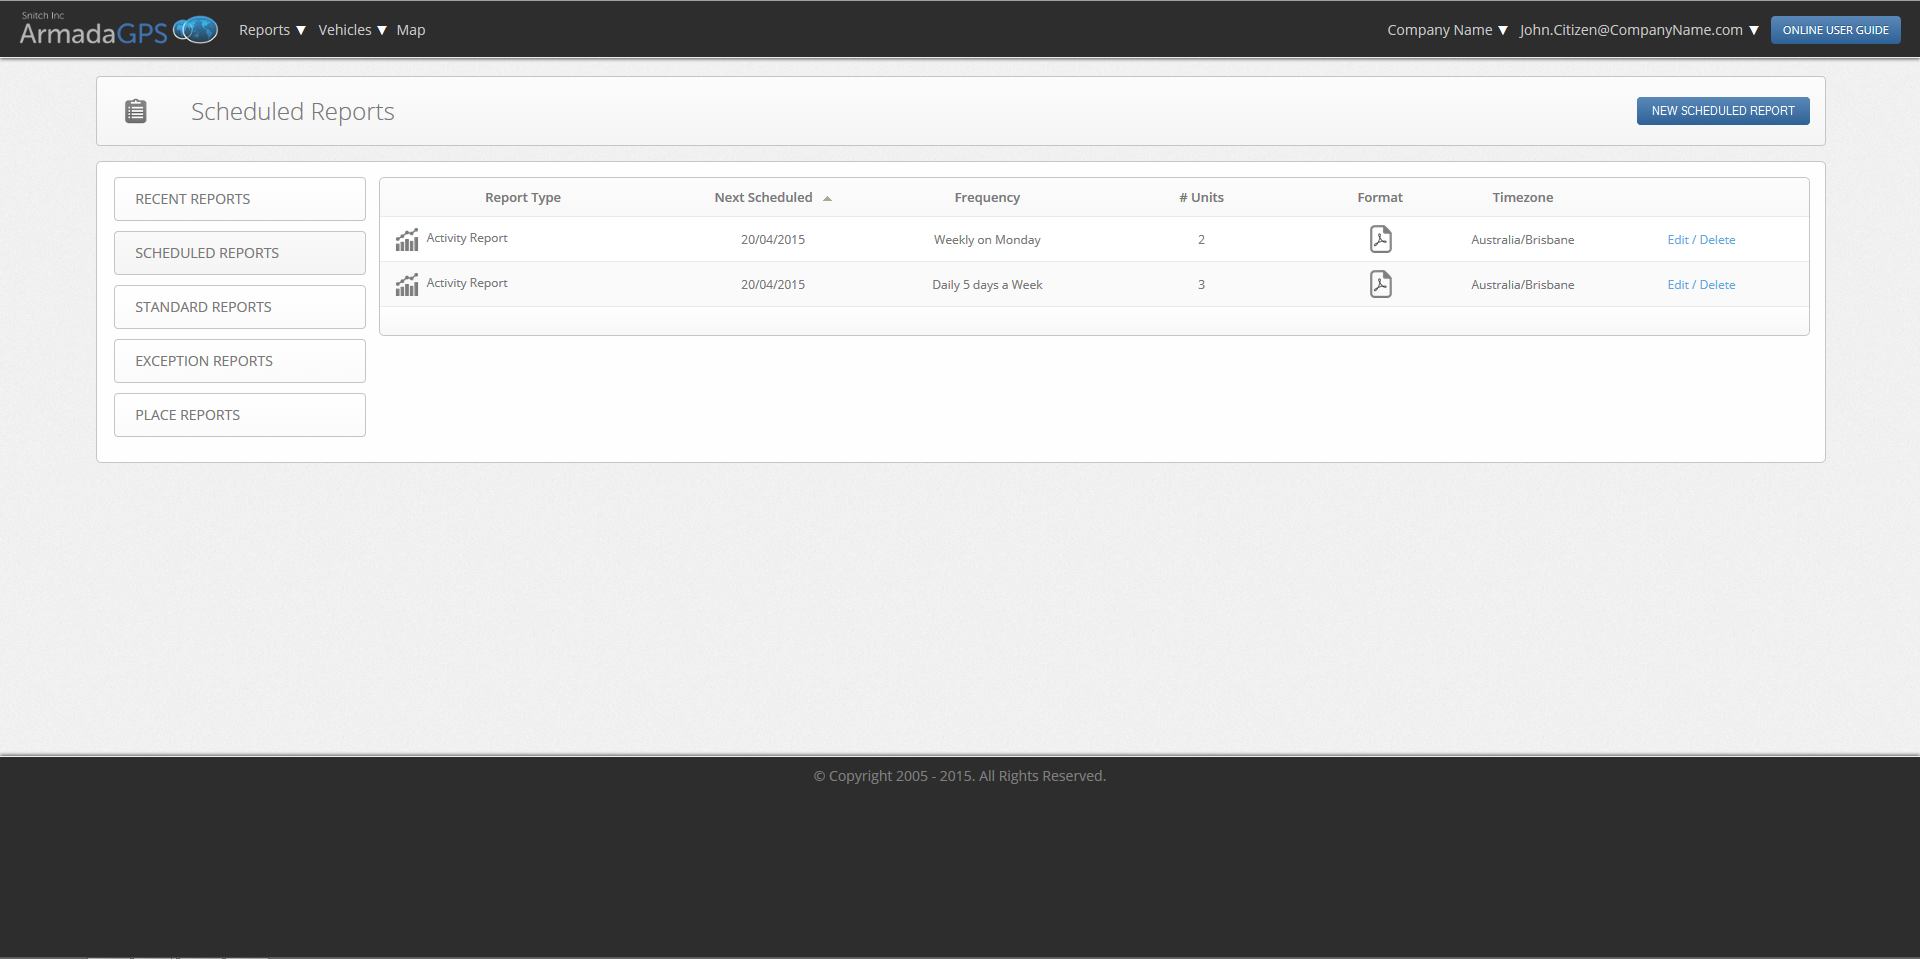Open Place Reports section
The width and height of the screenshot is (1920, 959).
tap(240, 415)
